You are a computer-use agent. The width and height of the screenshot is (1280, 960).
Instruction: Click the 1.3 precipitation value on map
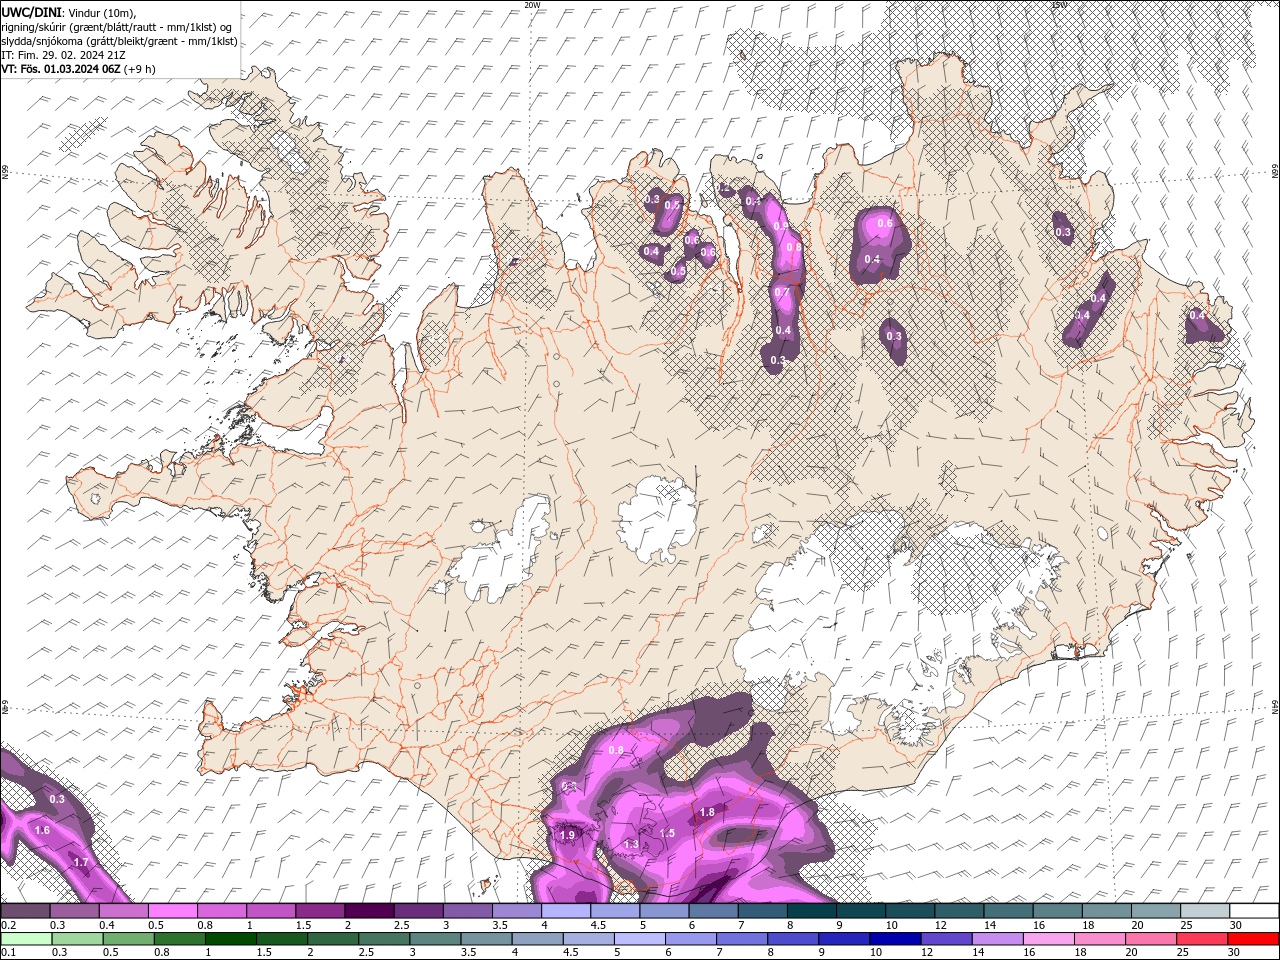click(631, 845)
